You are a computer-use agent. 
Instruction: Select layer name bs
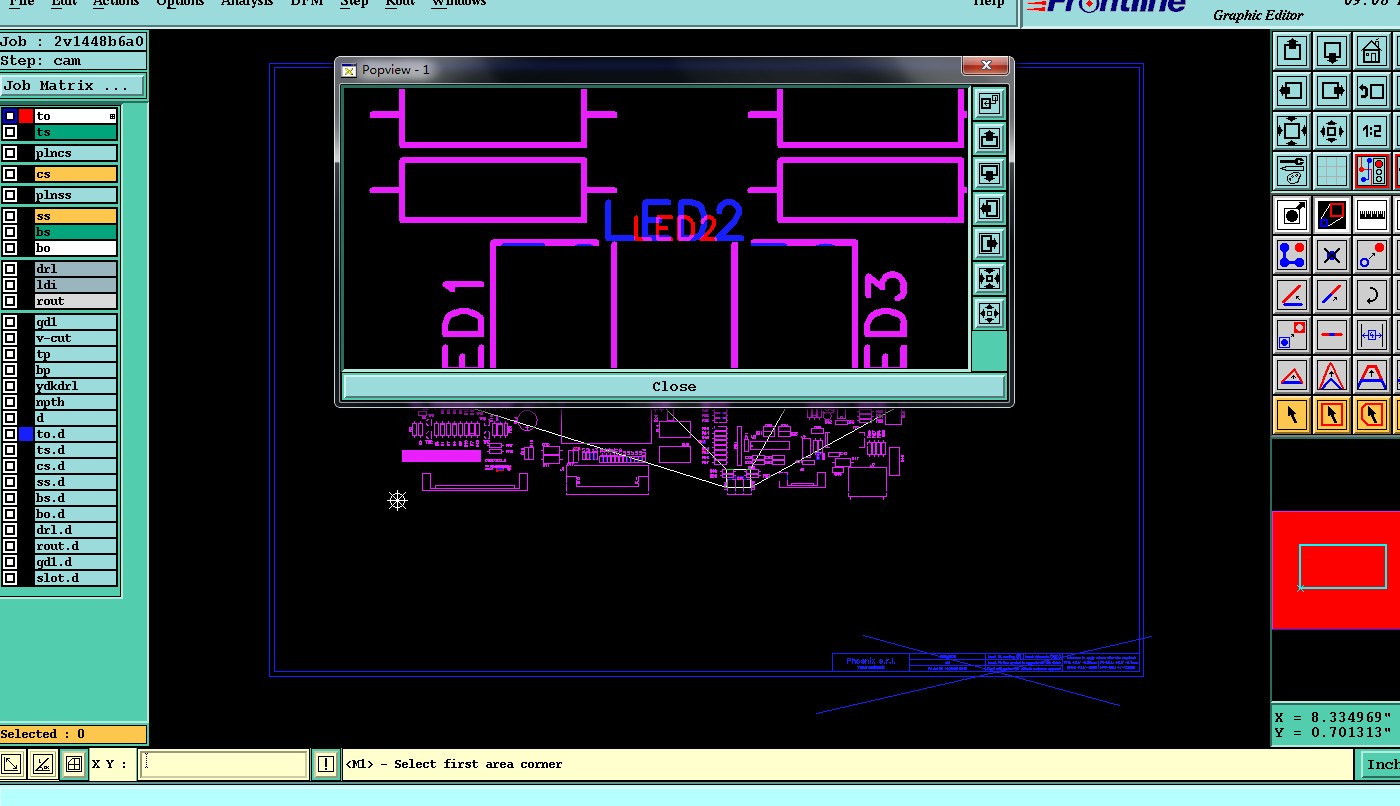pyautogui.click(x=76, y=232)
